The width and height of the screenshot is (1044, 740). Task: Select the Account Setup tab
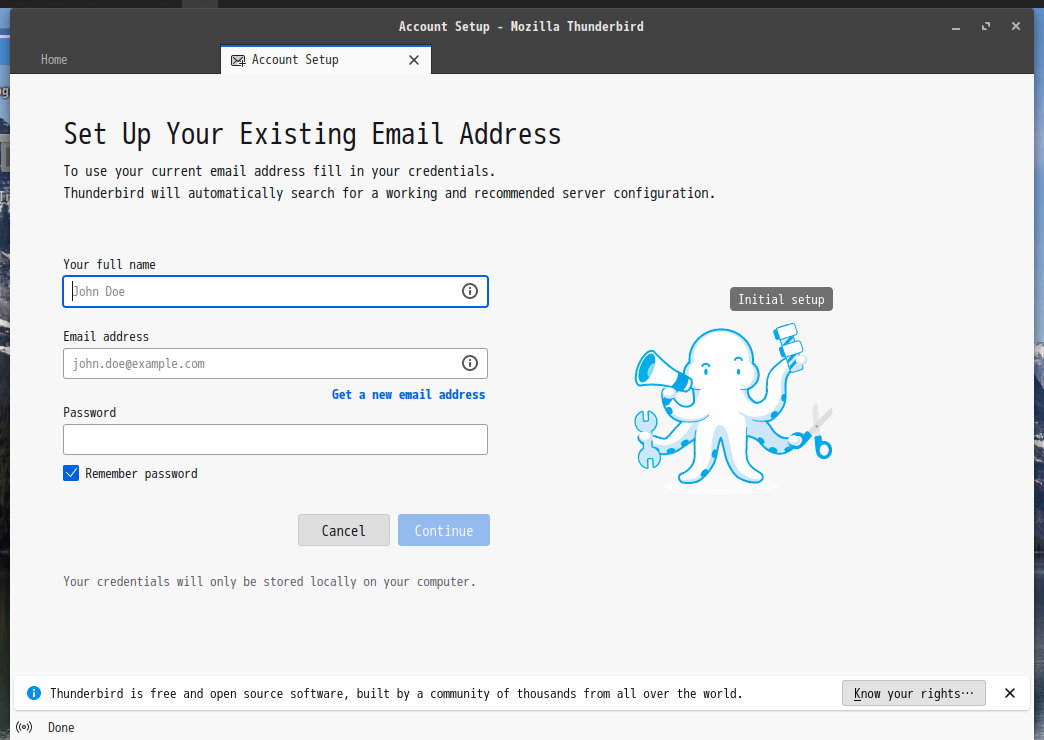point(326,60)
